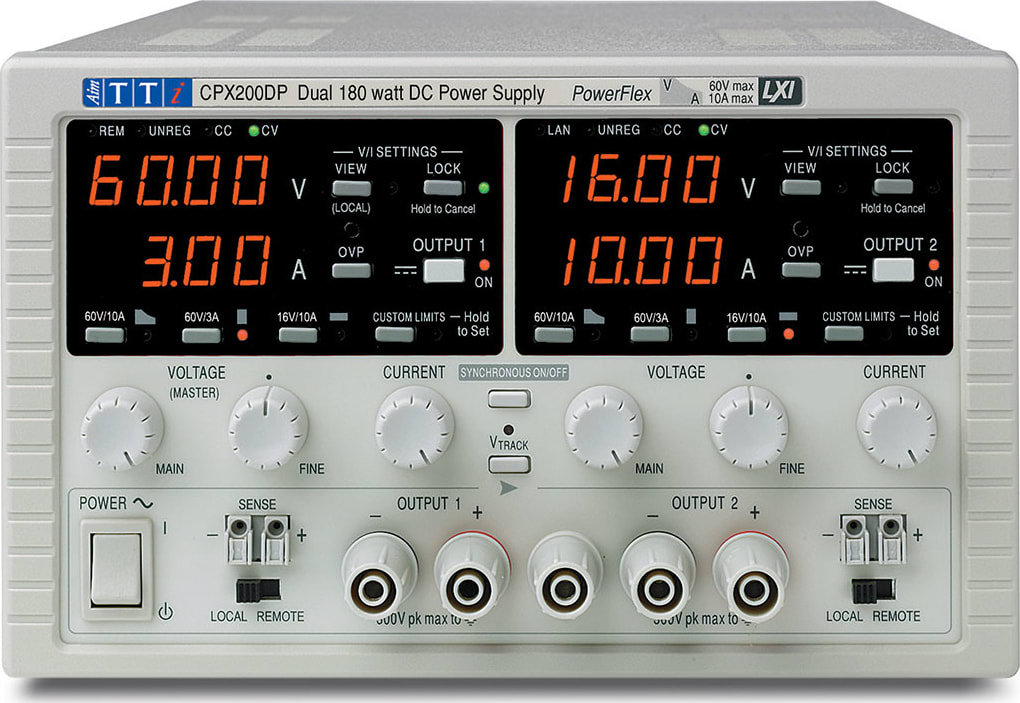1020x703 pixels.
Task: Touch Output 1 positive SENSE terminal
Action: click(276, 539)
